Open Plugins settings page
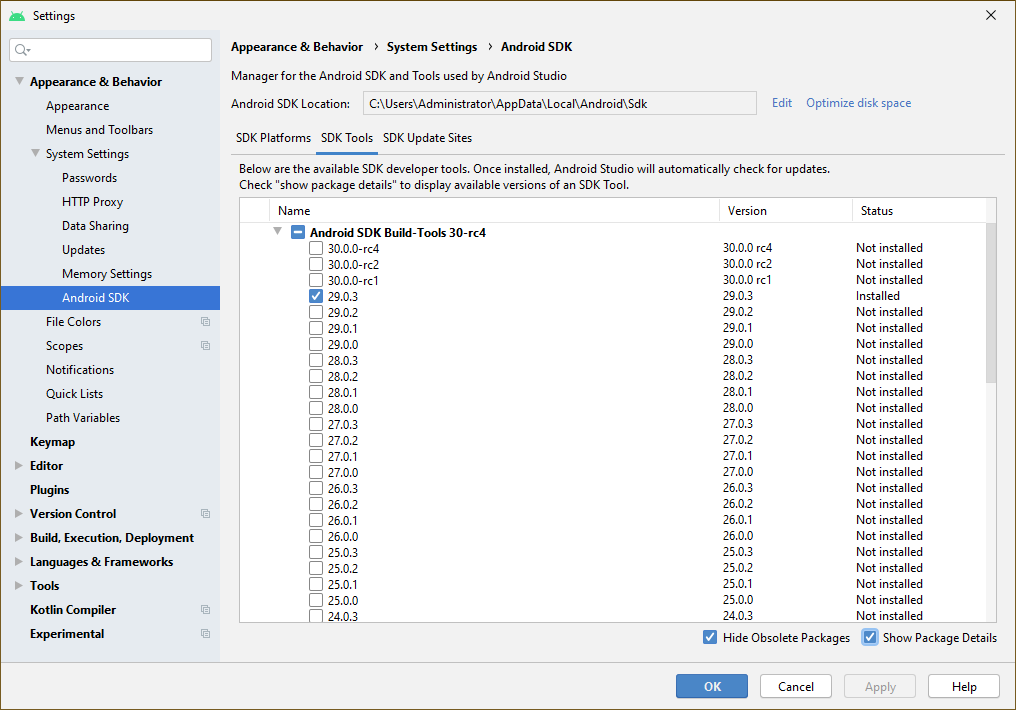 tap(49, 490)
